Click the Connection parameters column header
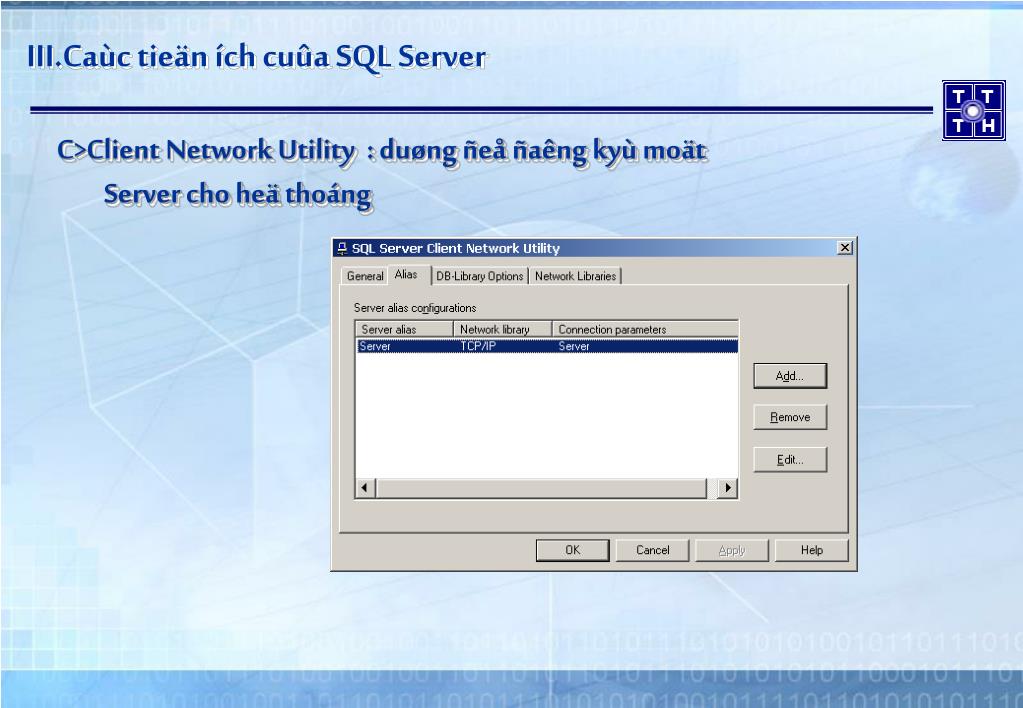 click(645, 329)
